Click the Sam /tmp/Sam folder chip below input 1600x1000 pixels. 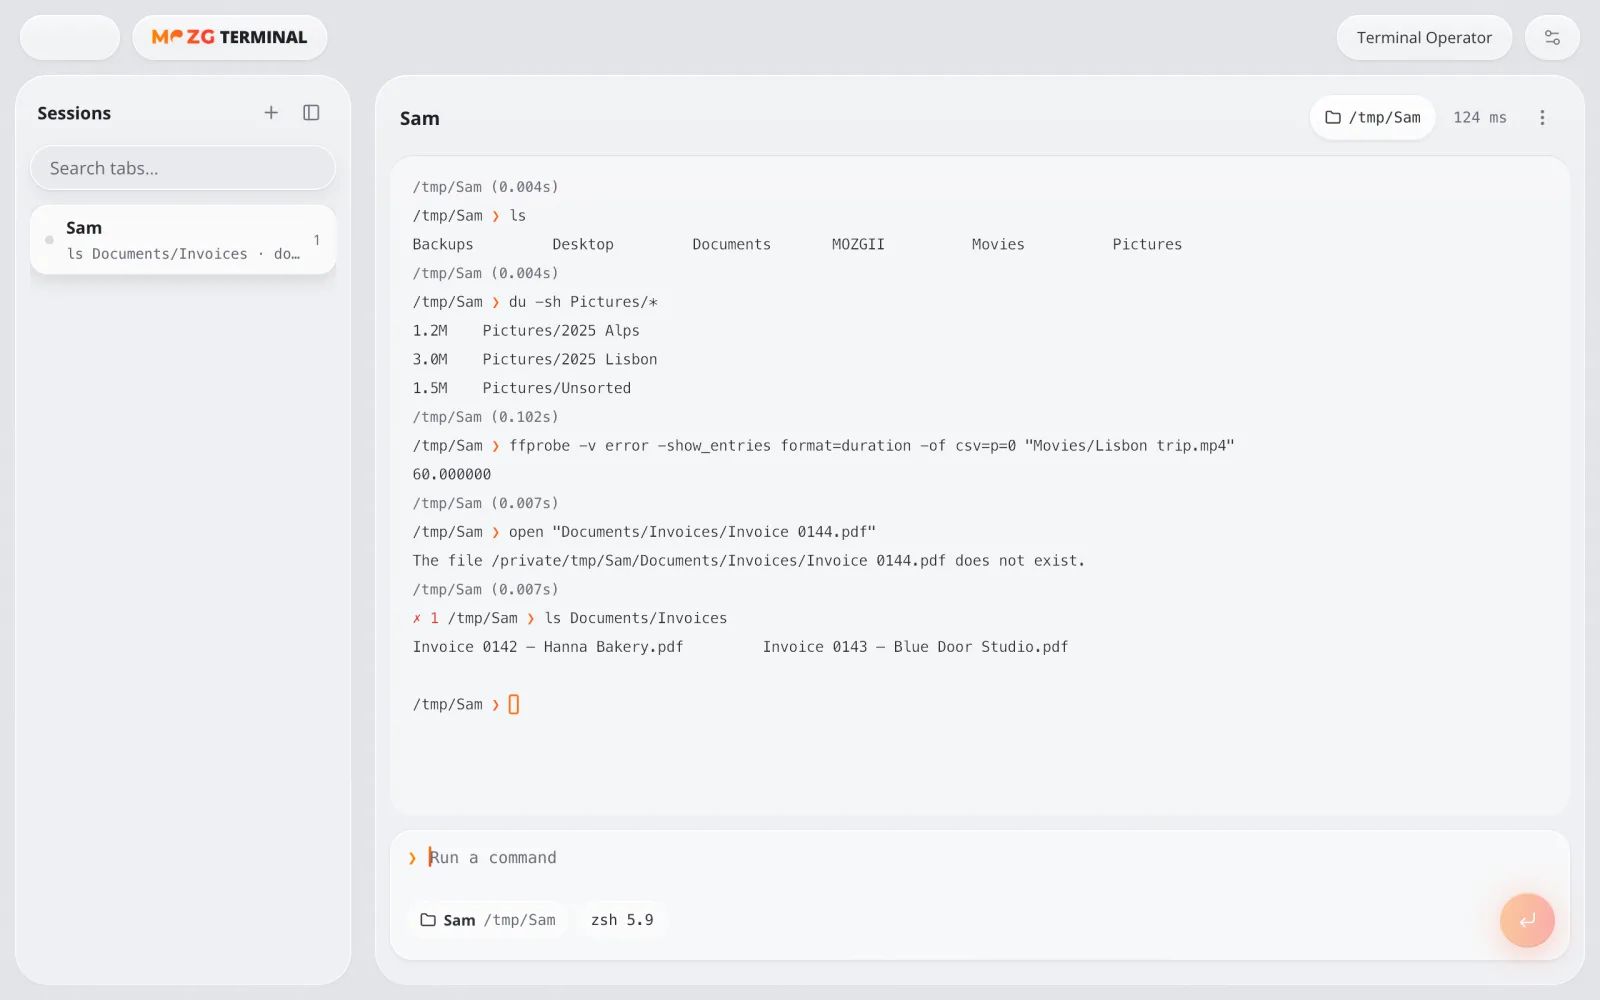[488, 920]
